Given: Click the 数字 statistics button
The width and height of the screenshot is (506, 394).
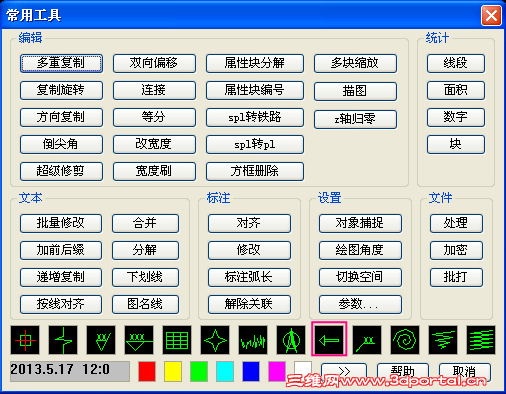Looking at the screenshot, I should pyautogui.click(x=456, y=117).
